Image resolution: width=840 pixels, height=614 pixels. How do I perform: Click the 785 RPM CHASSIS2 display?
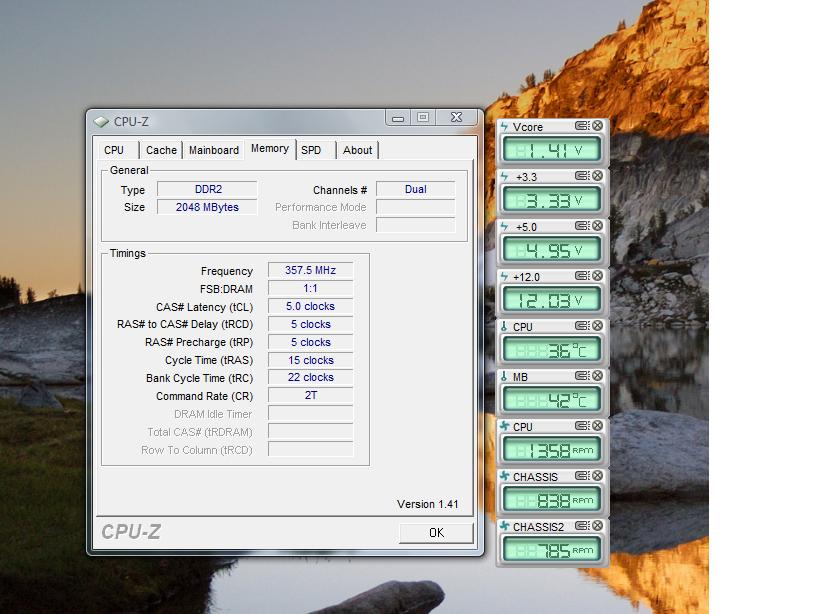(x=551, y=550)
